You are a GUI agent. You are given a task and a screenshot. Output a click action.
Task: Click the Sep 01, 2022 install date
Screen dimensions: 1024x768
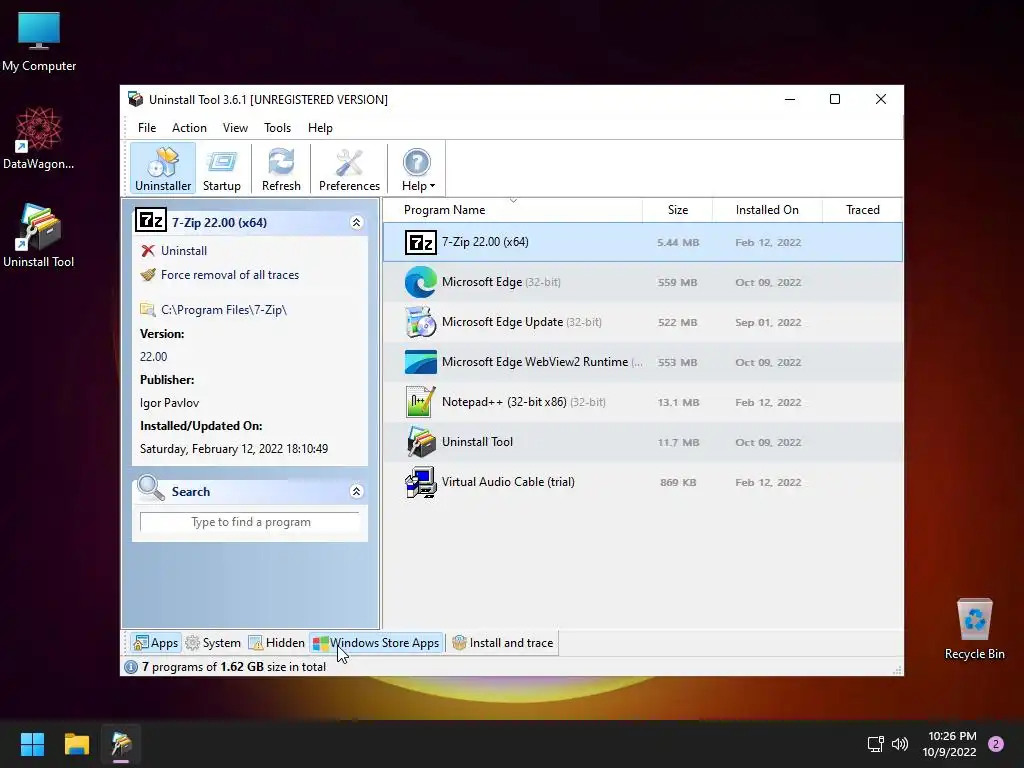point(768,323)
